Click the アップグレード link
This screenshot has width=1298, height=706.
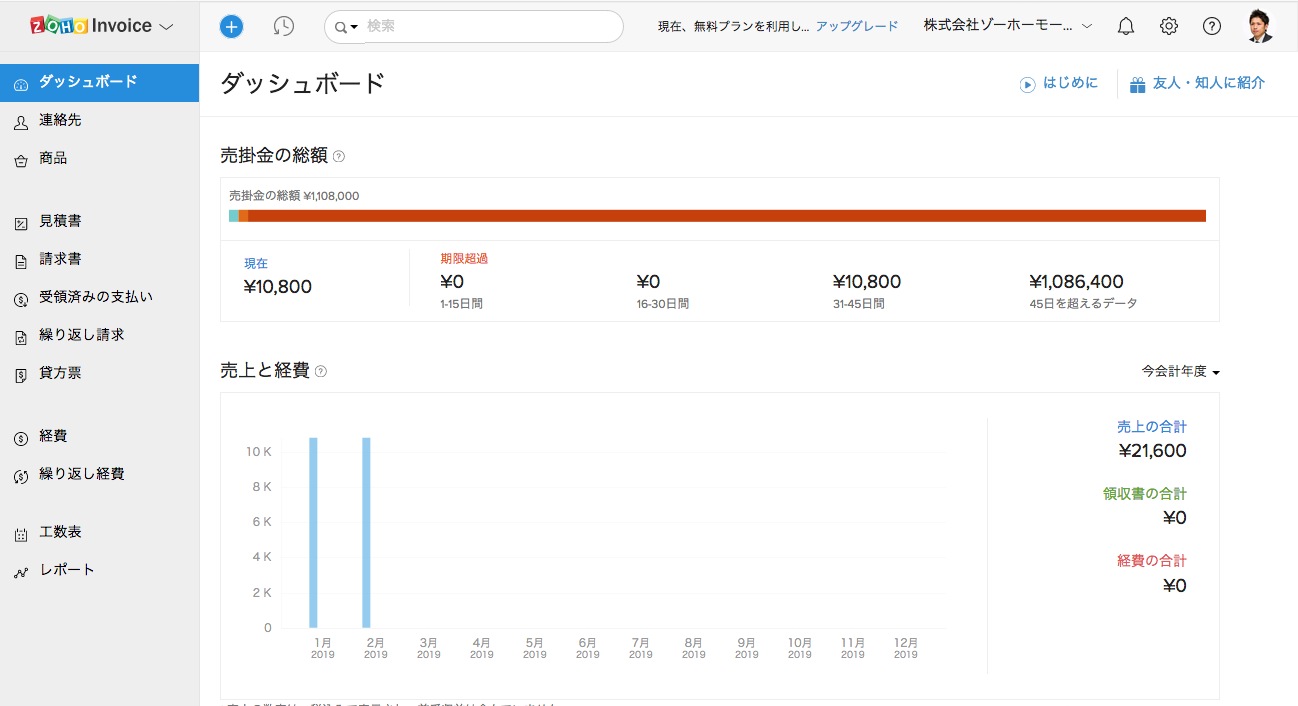(857, 27)
